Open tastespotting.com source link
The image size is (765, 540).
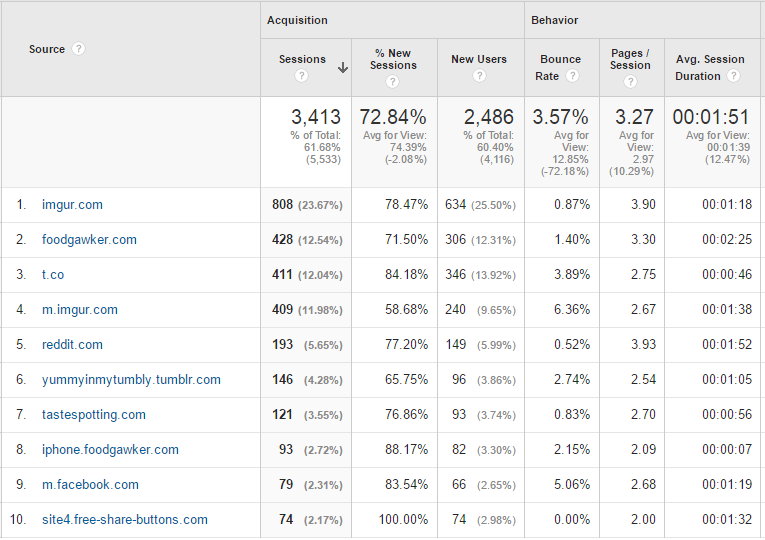(x=94, y=415)
